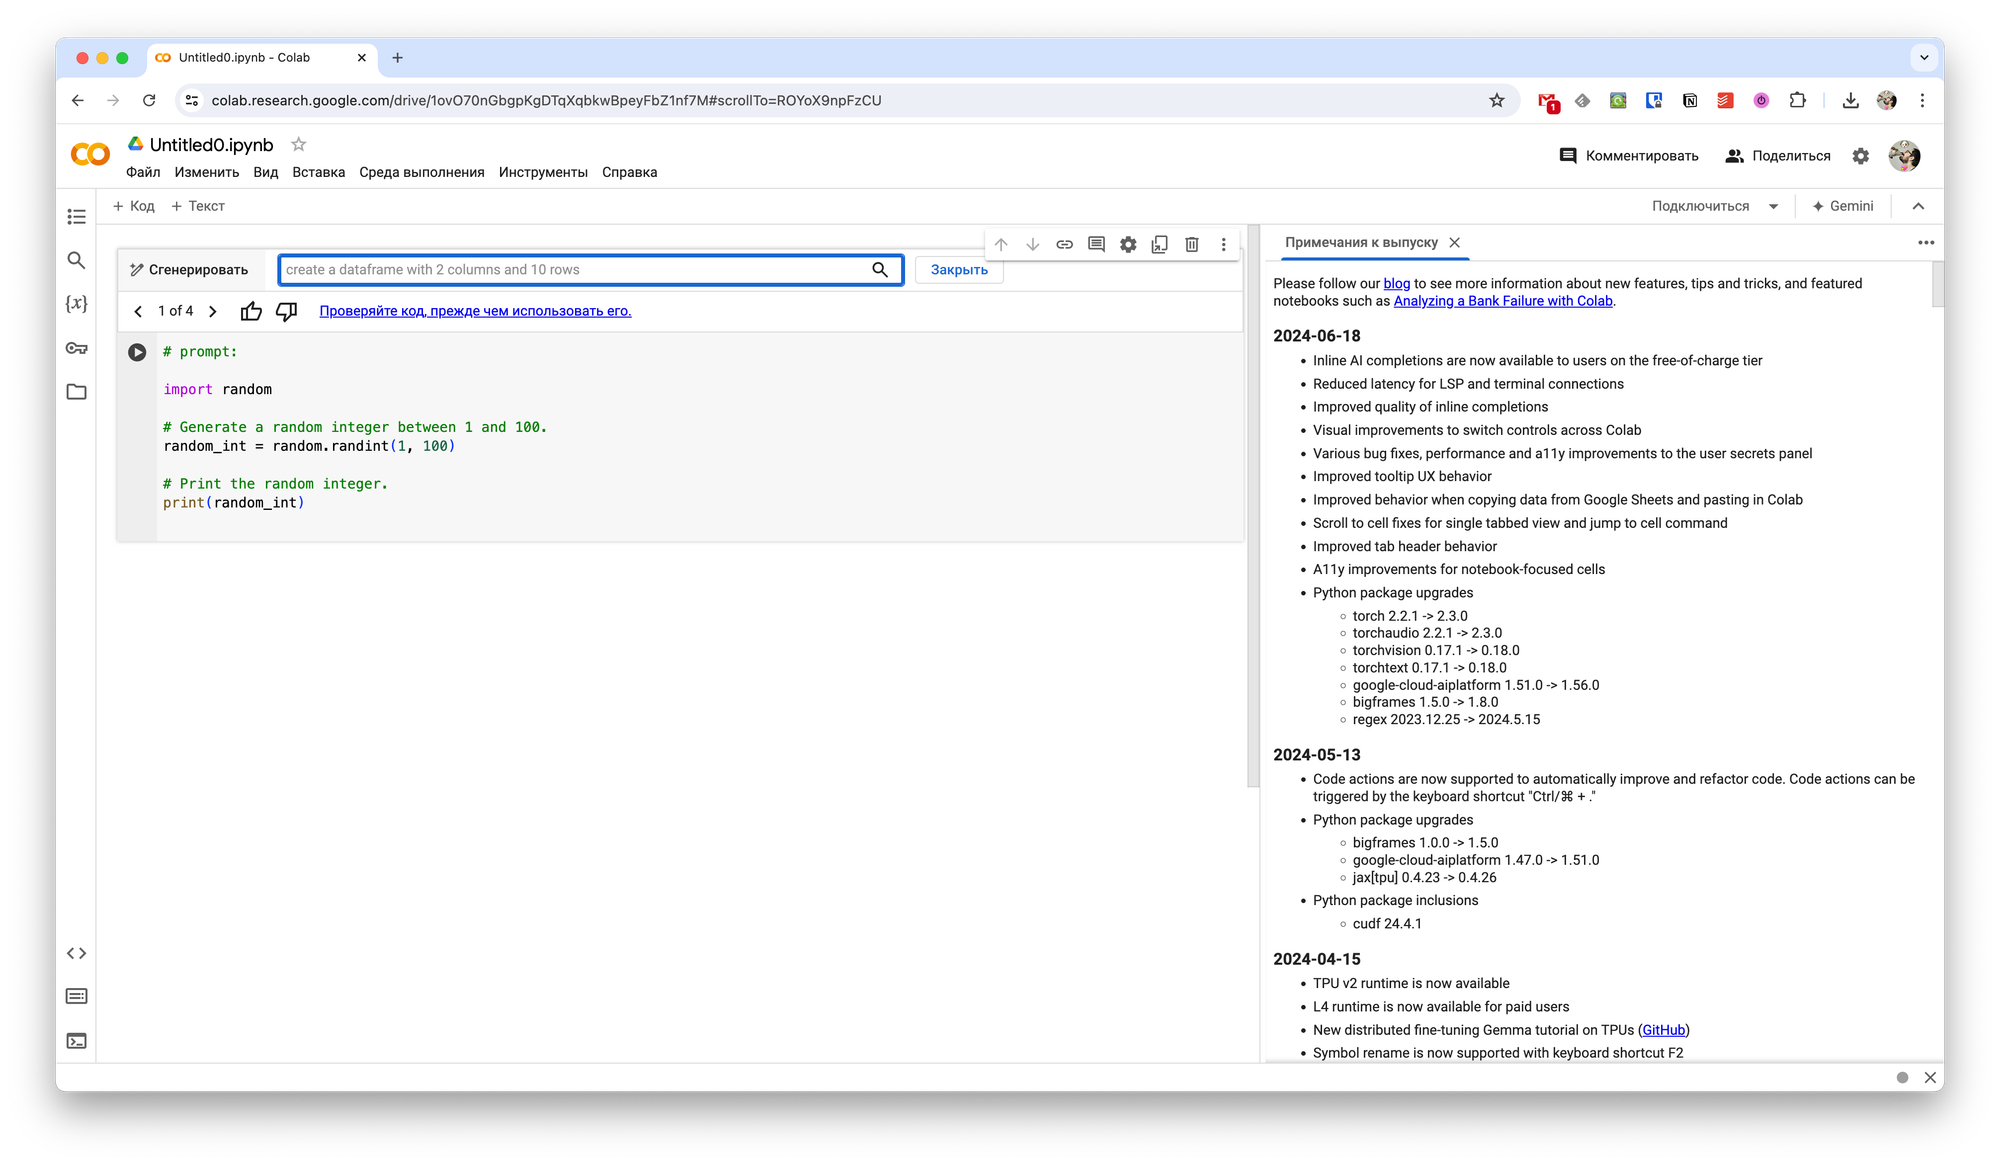Screen dimensions: 2000x1165
Task: Expand the Подключиться dropdown arrow
Action: [1773, 206]
